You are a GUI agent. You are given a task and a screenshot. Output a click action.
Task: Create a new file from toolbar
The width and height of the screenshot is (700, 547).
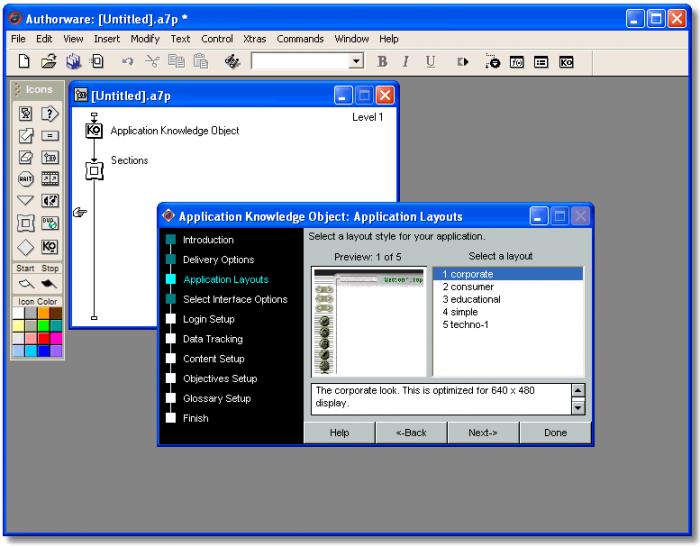(x=24, y=62)
